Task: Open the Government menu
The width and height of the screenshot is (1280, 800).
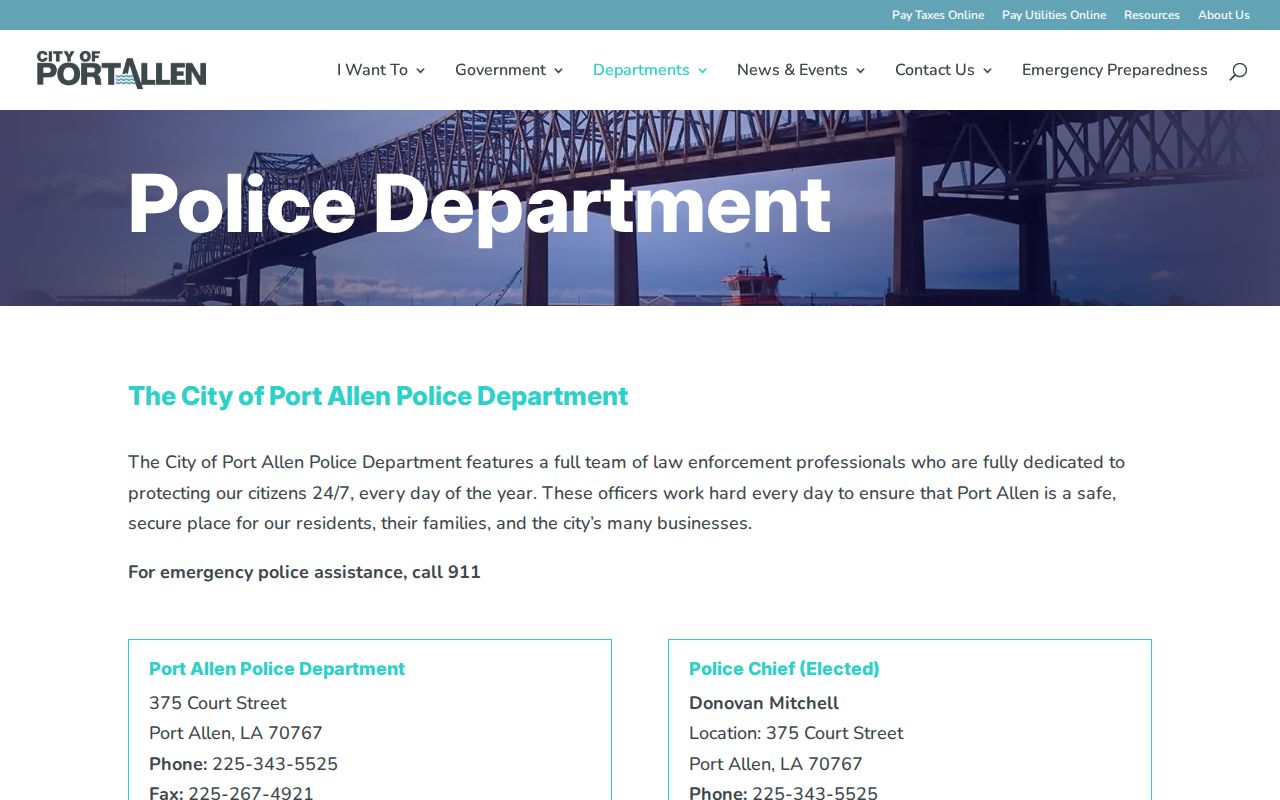Action: click(x=500, y=70)
